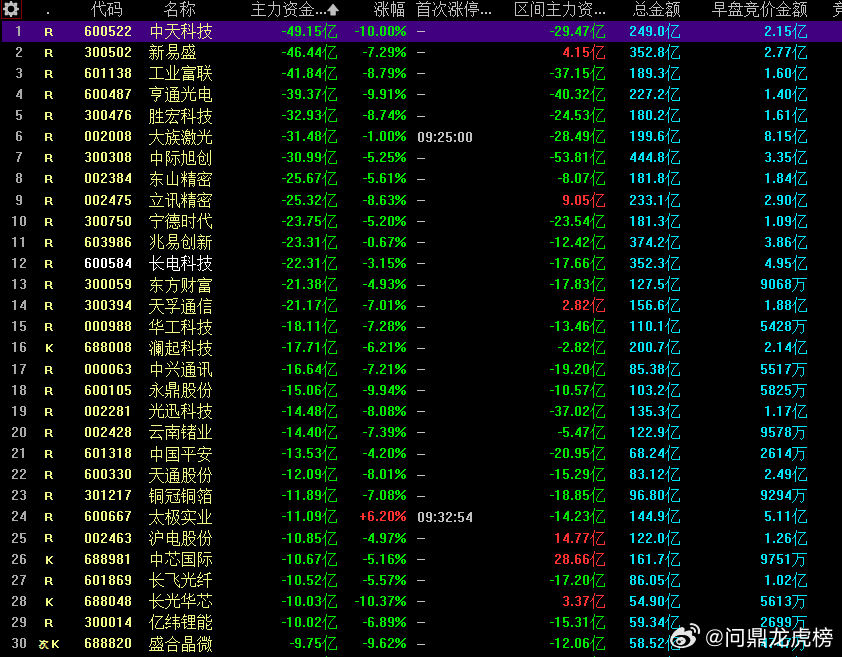The image size is (842, 657).
Task: Click 444.8亿 total amount value
Action: coord(655,157)
